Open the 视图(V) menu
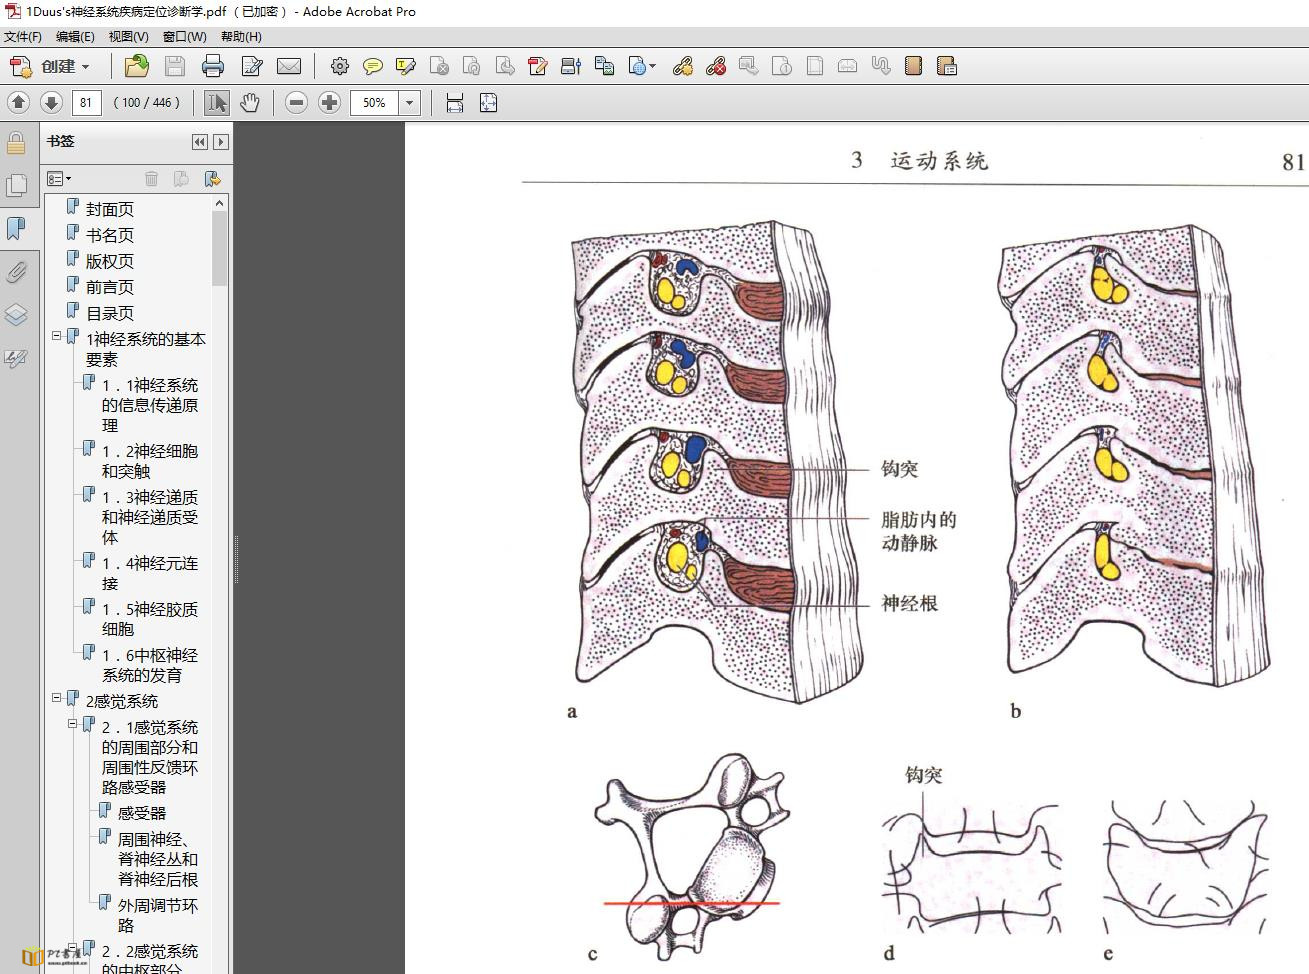1309x974 pixels. [128, 37]
